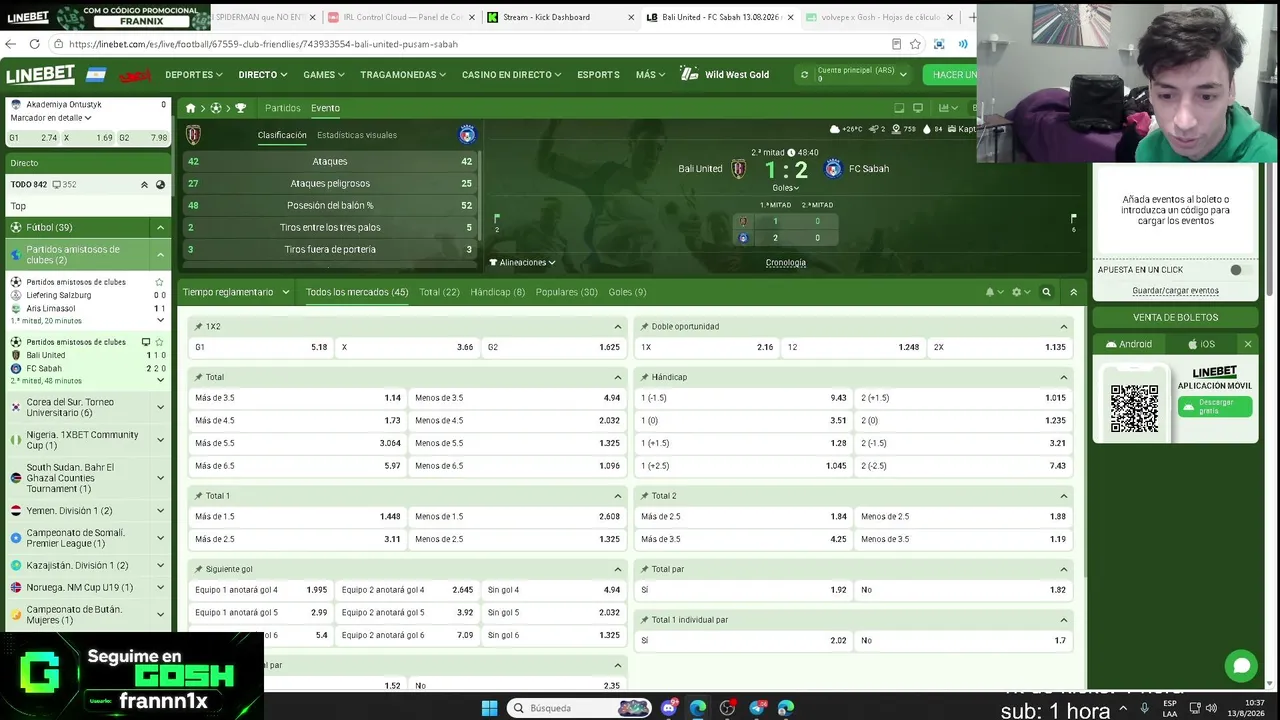The image size is (1280, 720).
Task: Pin the Total par market
Action: (x=644, y=569)
